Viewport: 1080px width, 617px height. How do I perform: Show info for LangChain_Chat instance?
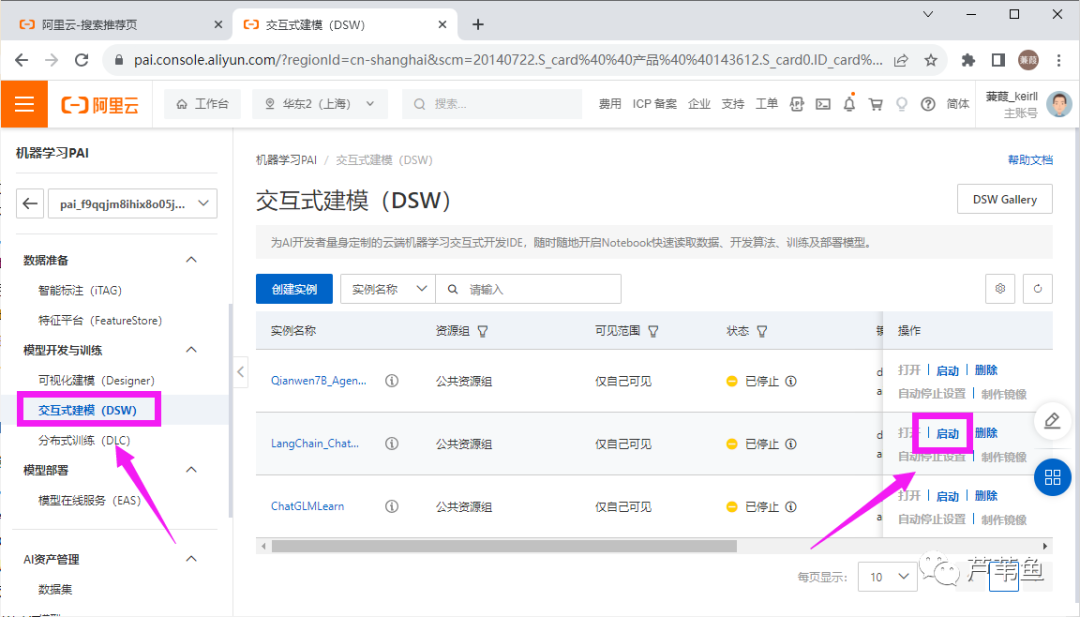392,443
